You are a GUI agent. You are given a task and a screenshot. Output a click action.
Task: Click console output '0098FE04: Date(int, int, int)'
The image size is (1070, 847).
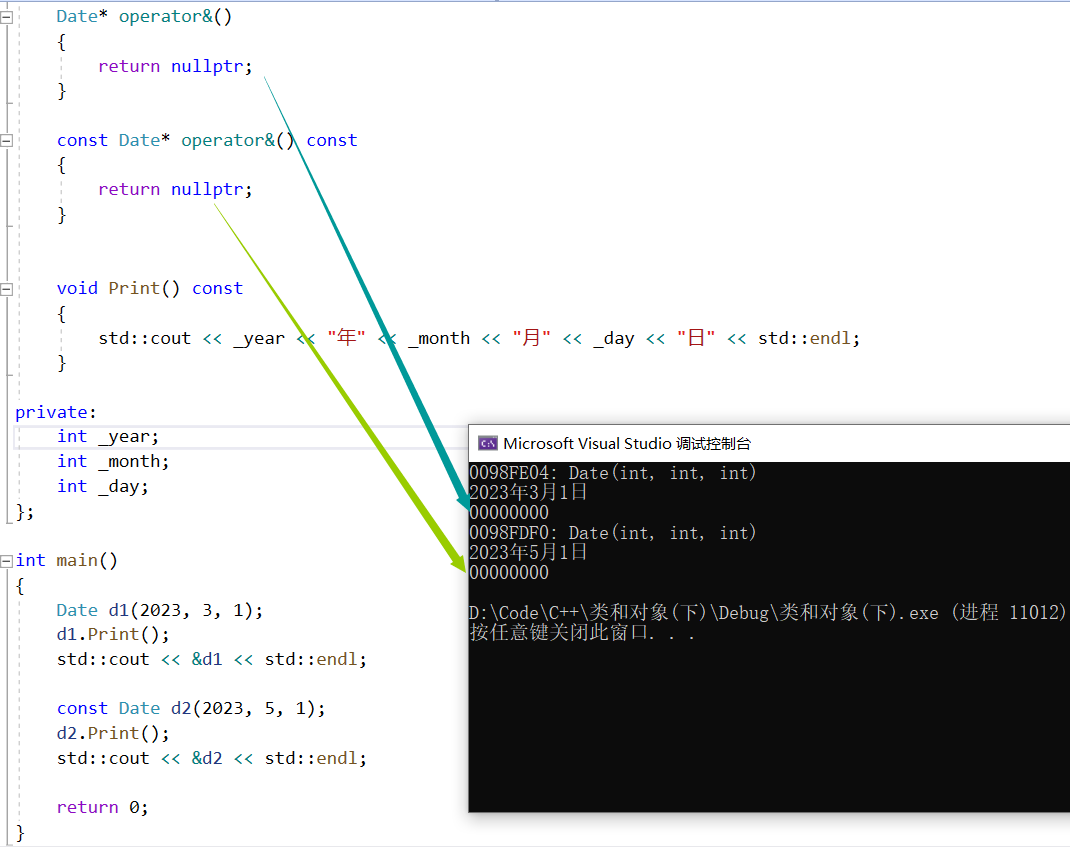tap(612, 473)
